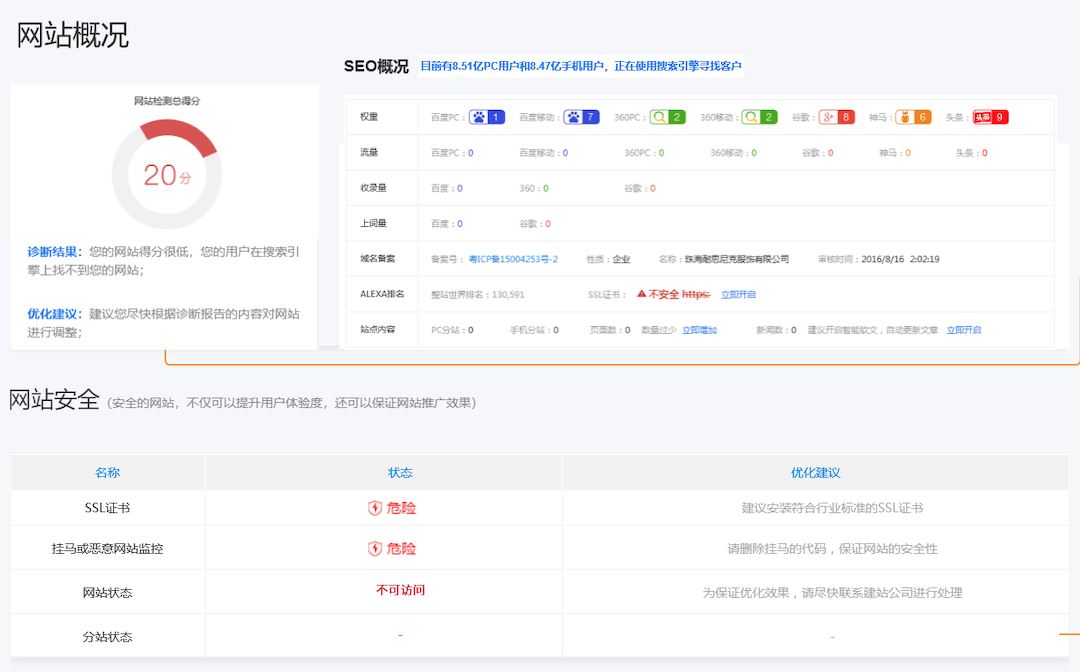Click the Toutiao weight badge

pyautogui.click(x=990, y=117)
